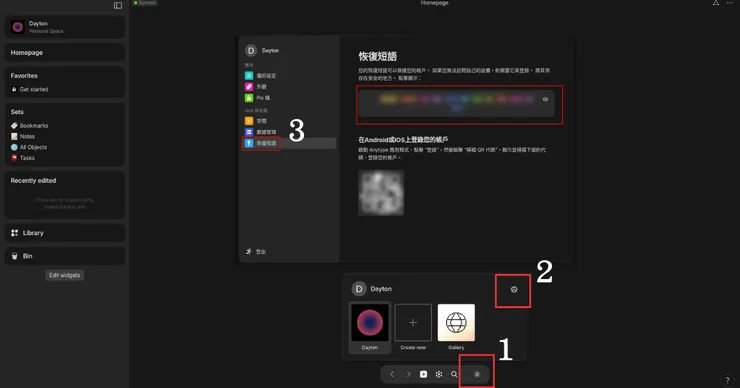Go back with left arrow in navbar
The image size is (740, 388).
coord(392,374)
